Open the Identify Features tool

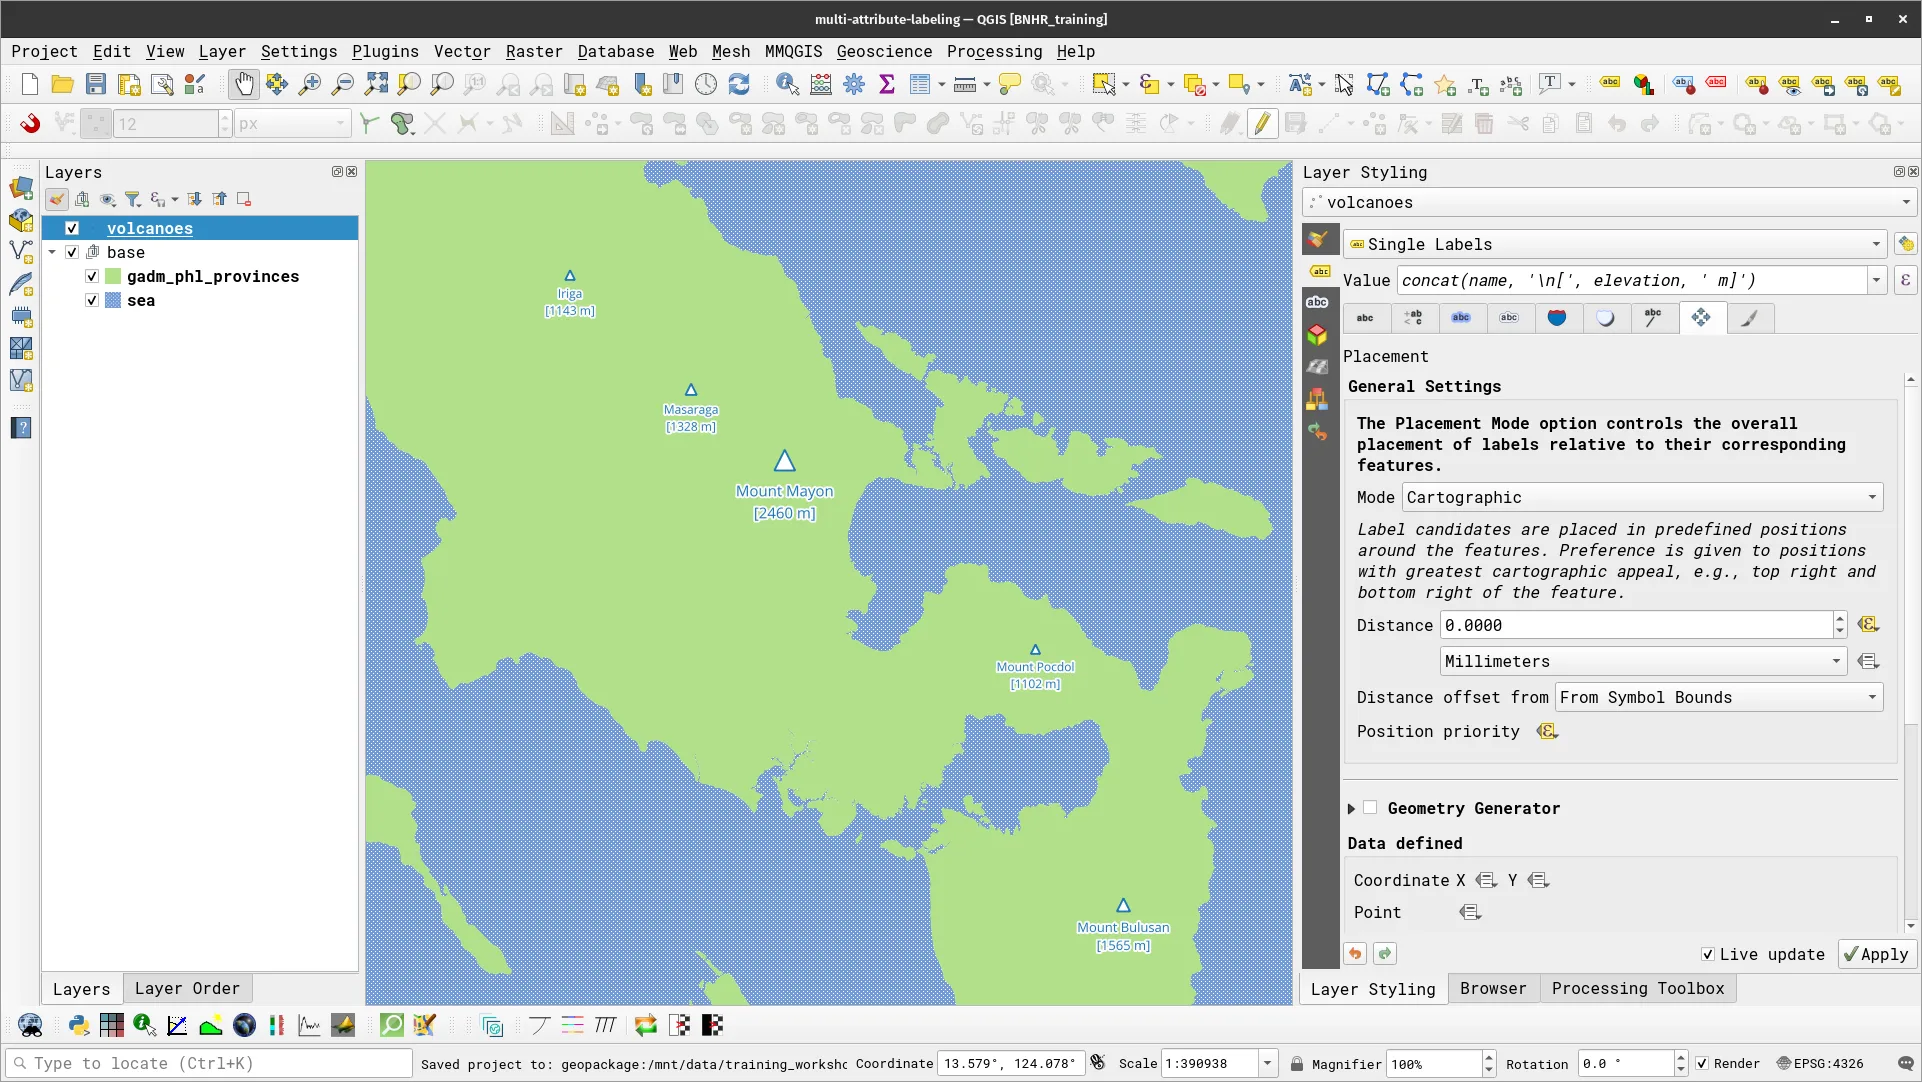tap(787, 85)
